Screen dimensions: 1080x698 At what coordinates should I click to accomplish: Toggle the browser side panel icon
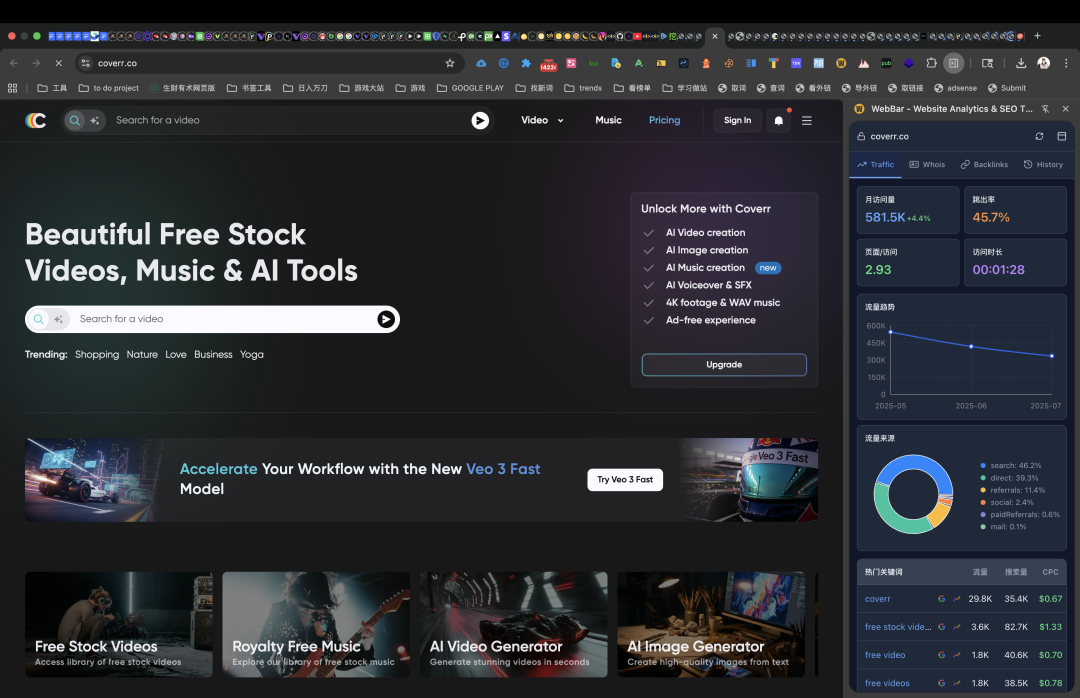tap(953, 63)
